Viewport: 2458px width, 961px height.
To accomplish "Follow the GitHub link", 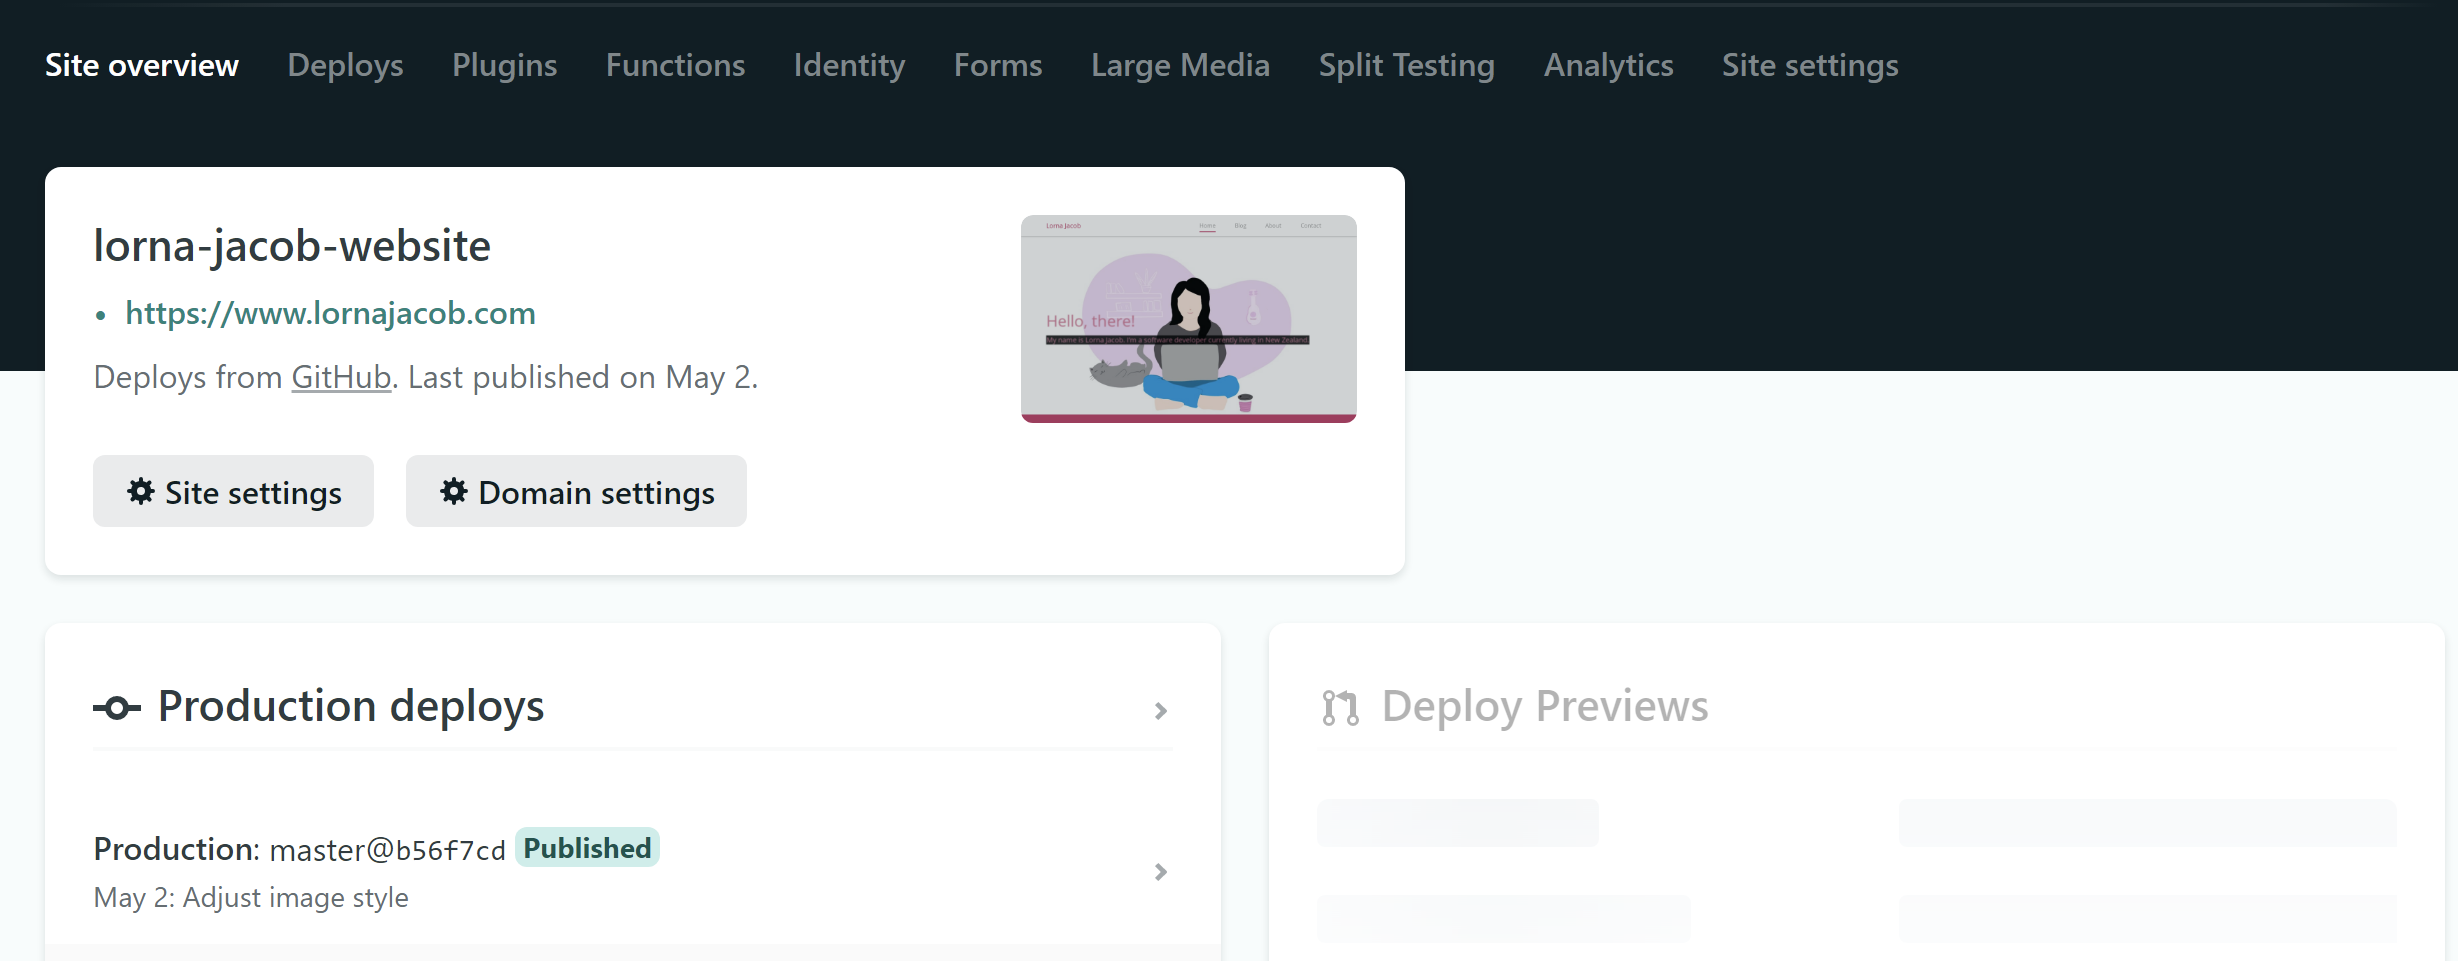I will coord(341,377).
